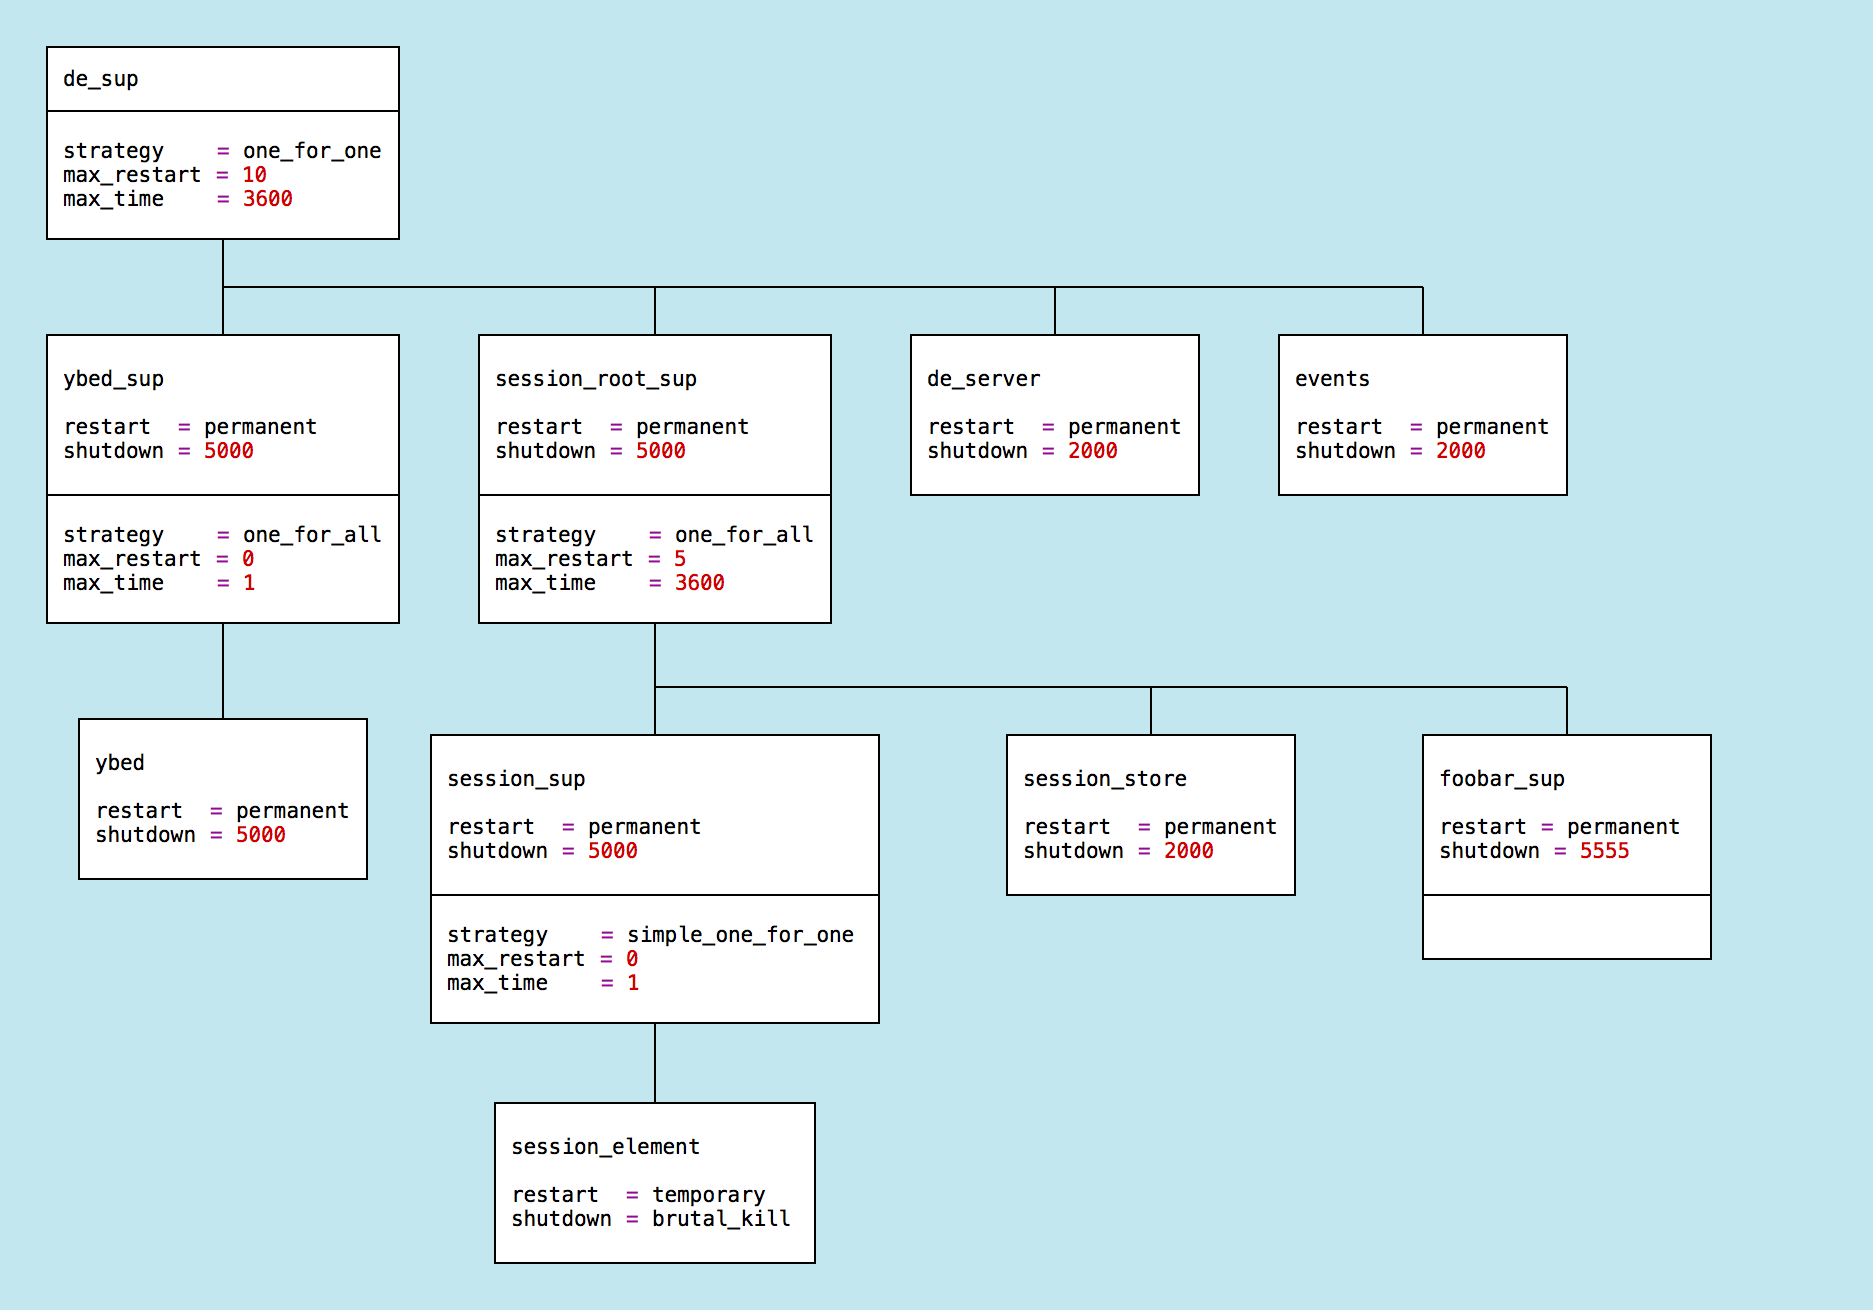The width and height of the screenshot is (1873, 1310).
Task: Click max_restart value 10 in de_sup
Action: tap(255, 175)
